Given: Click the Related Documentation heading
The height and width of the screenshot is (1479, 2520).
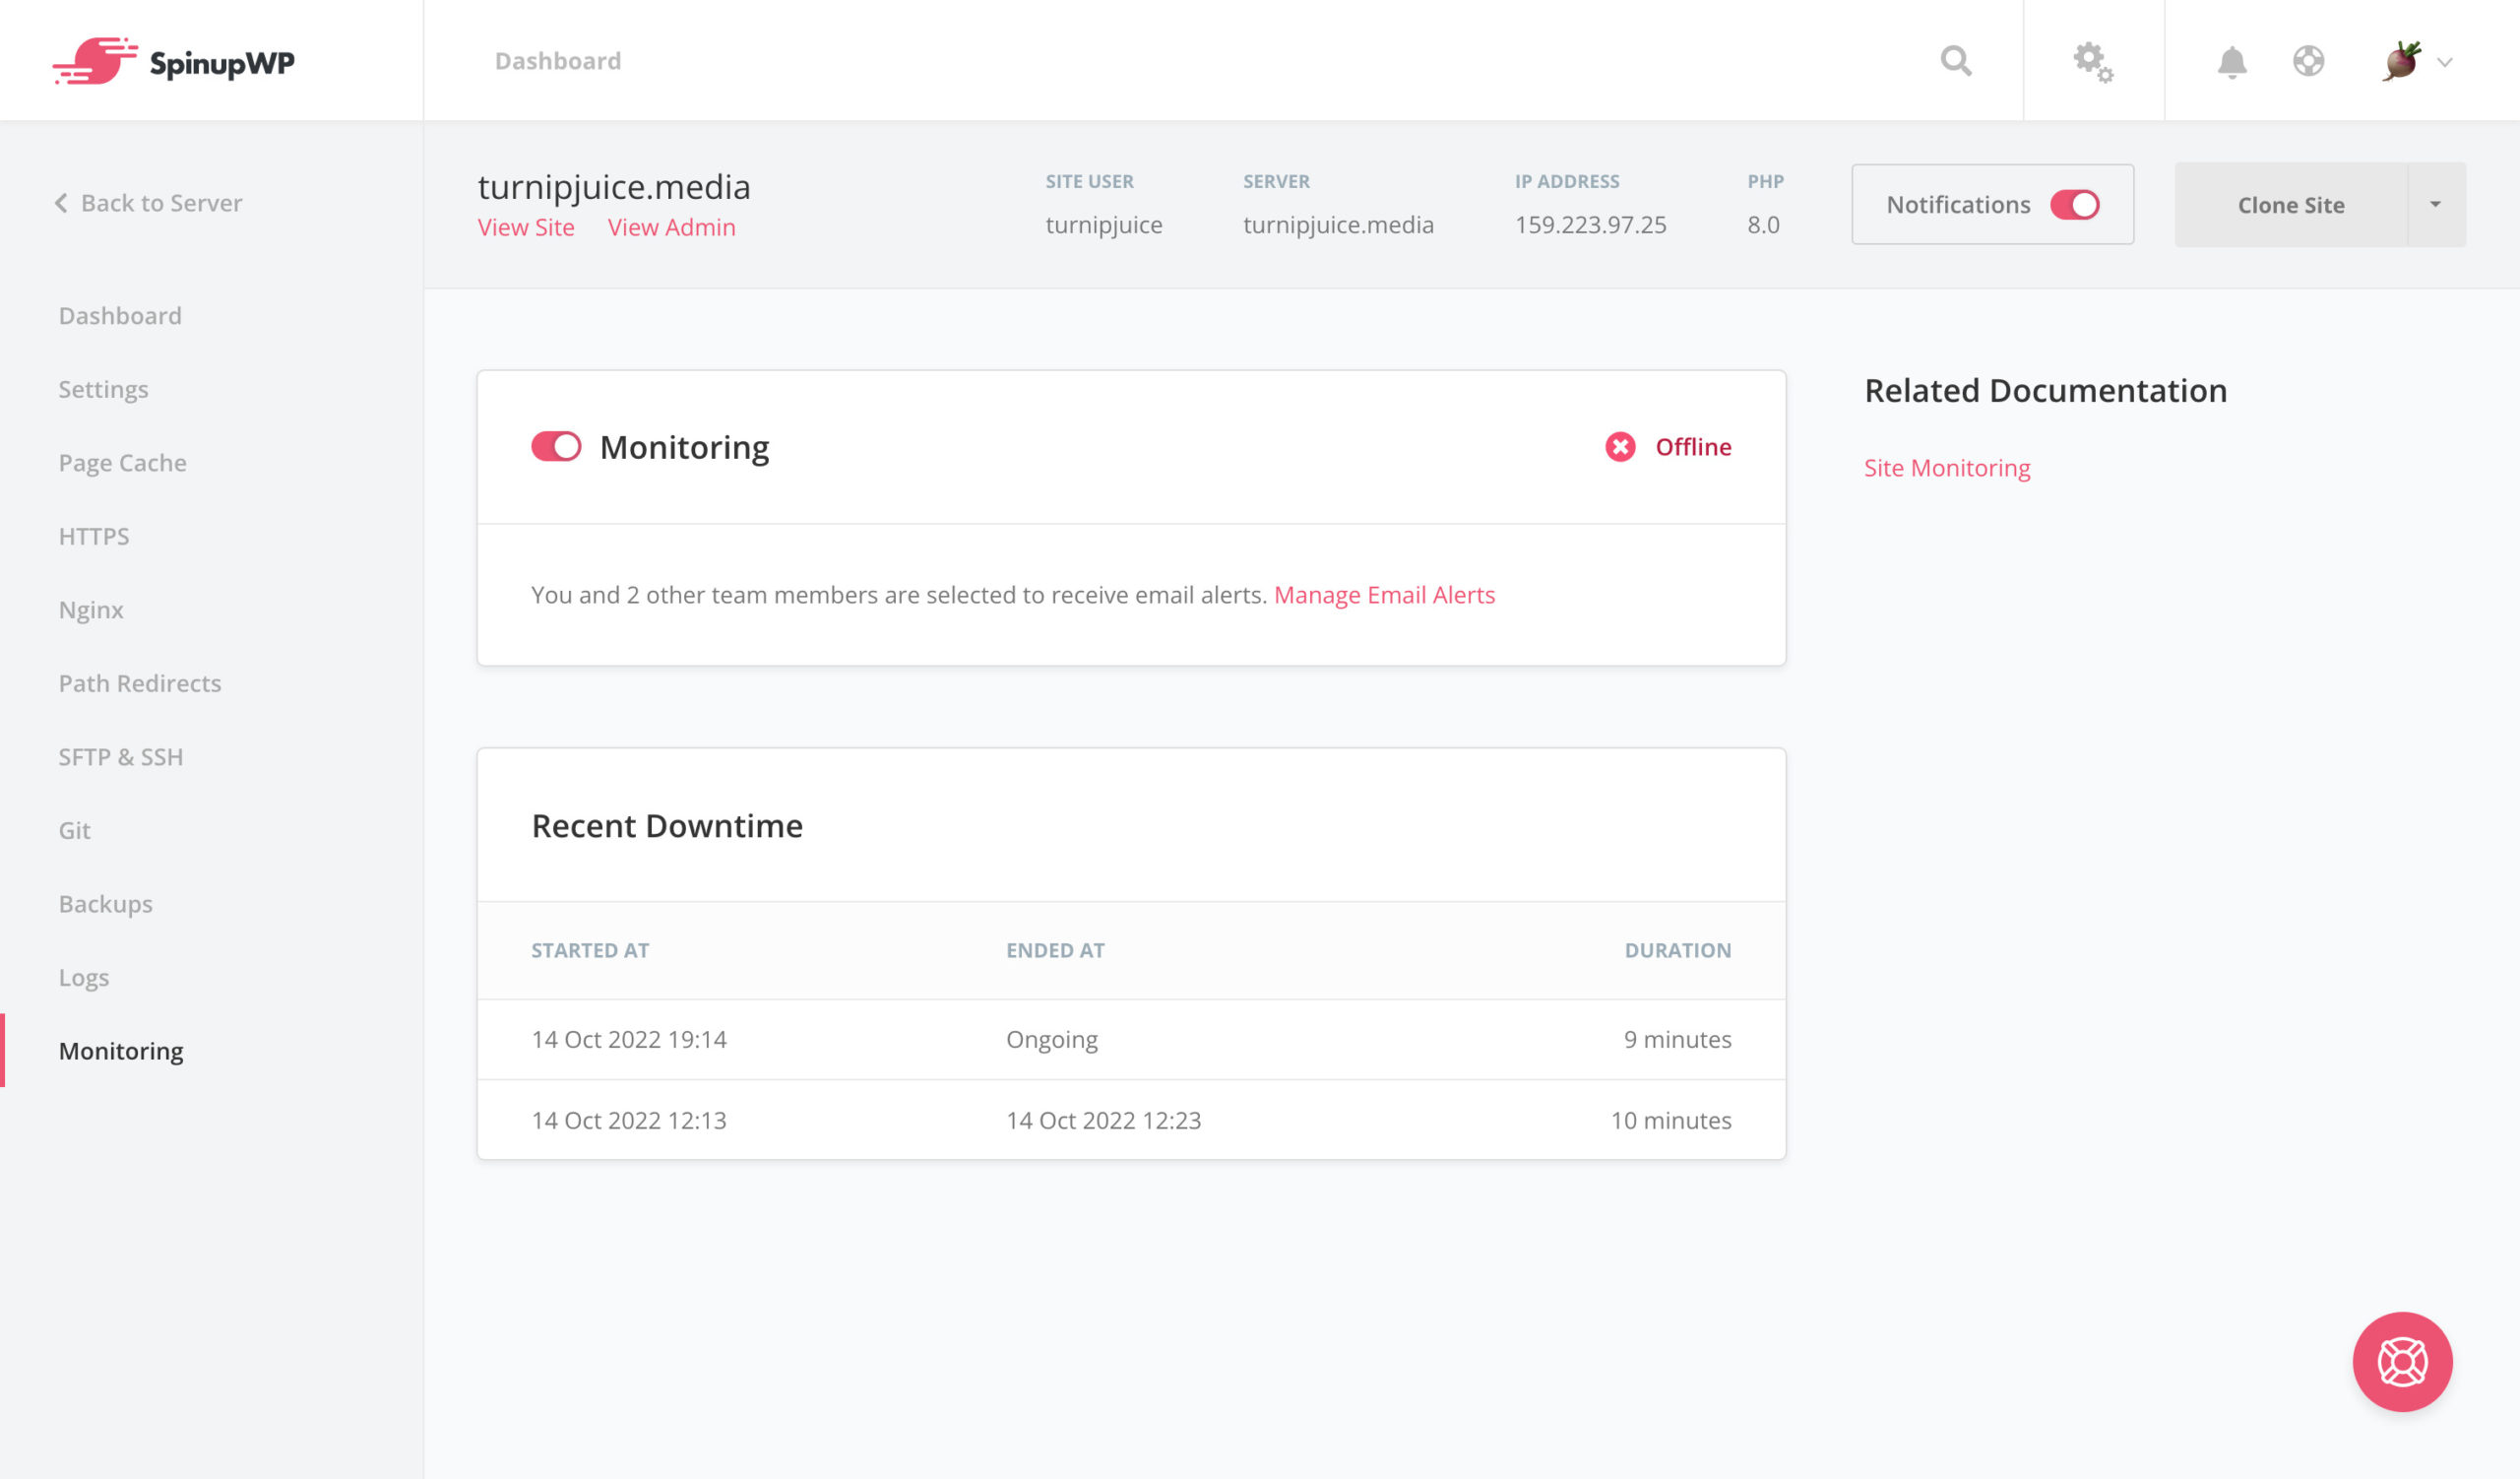Looking at the screenshot, I should coord(2046,390).
